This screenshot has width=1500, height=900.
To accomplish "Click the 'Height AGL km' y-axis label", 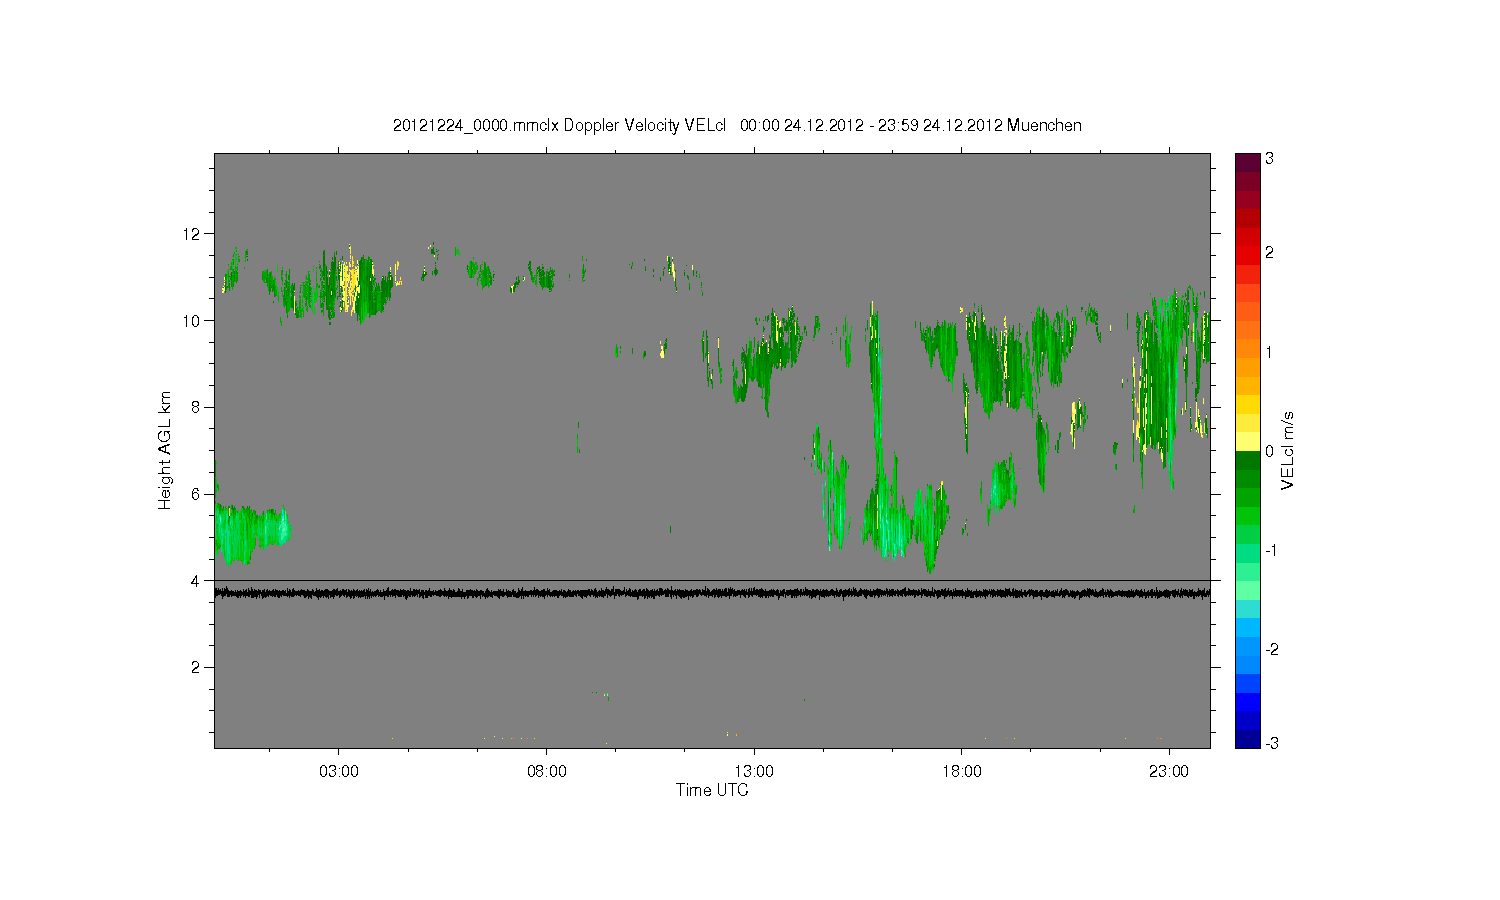I will (164, 450).
